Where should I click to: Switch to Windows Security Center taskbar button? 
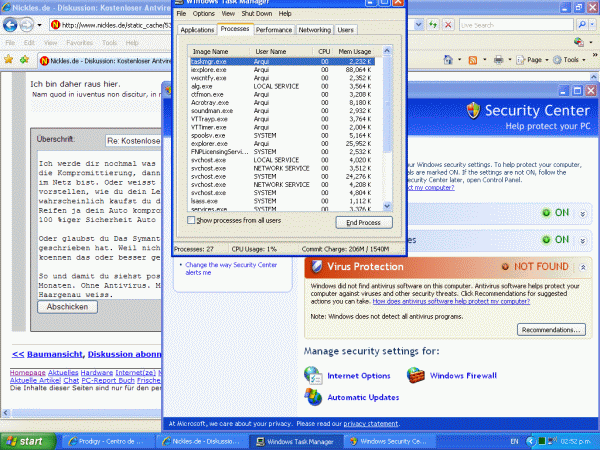389,442
